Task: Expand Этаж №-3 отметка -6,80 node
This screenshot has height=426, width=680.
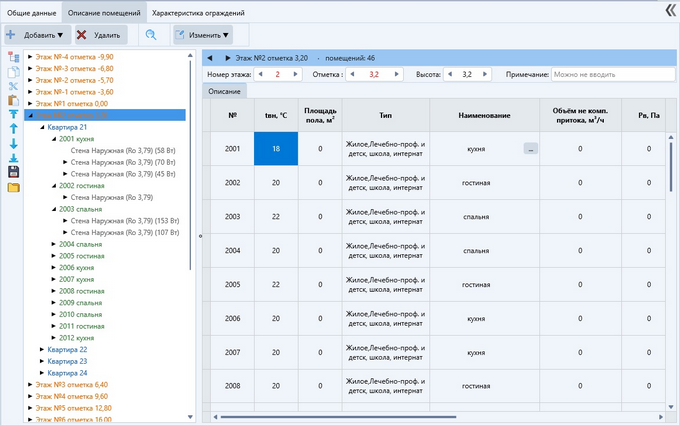Action: point(30,68)
